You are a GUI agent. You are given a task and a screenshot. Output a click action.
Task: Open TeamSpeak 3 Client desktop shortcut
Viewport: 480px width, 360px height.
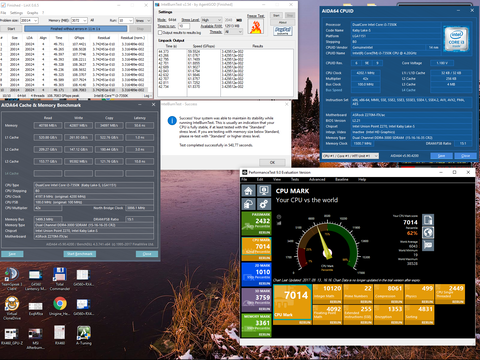click(x=12, y=279)
